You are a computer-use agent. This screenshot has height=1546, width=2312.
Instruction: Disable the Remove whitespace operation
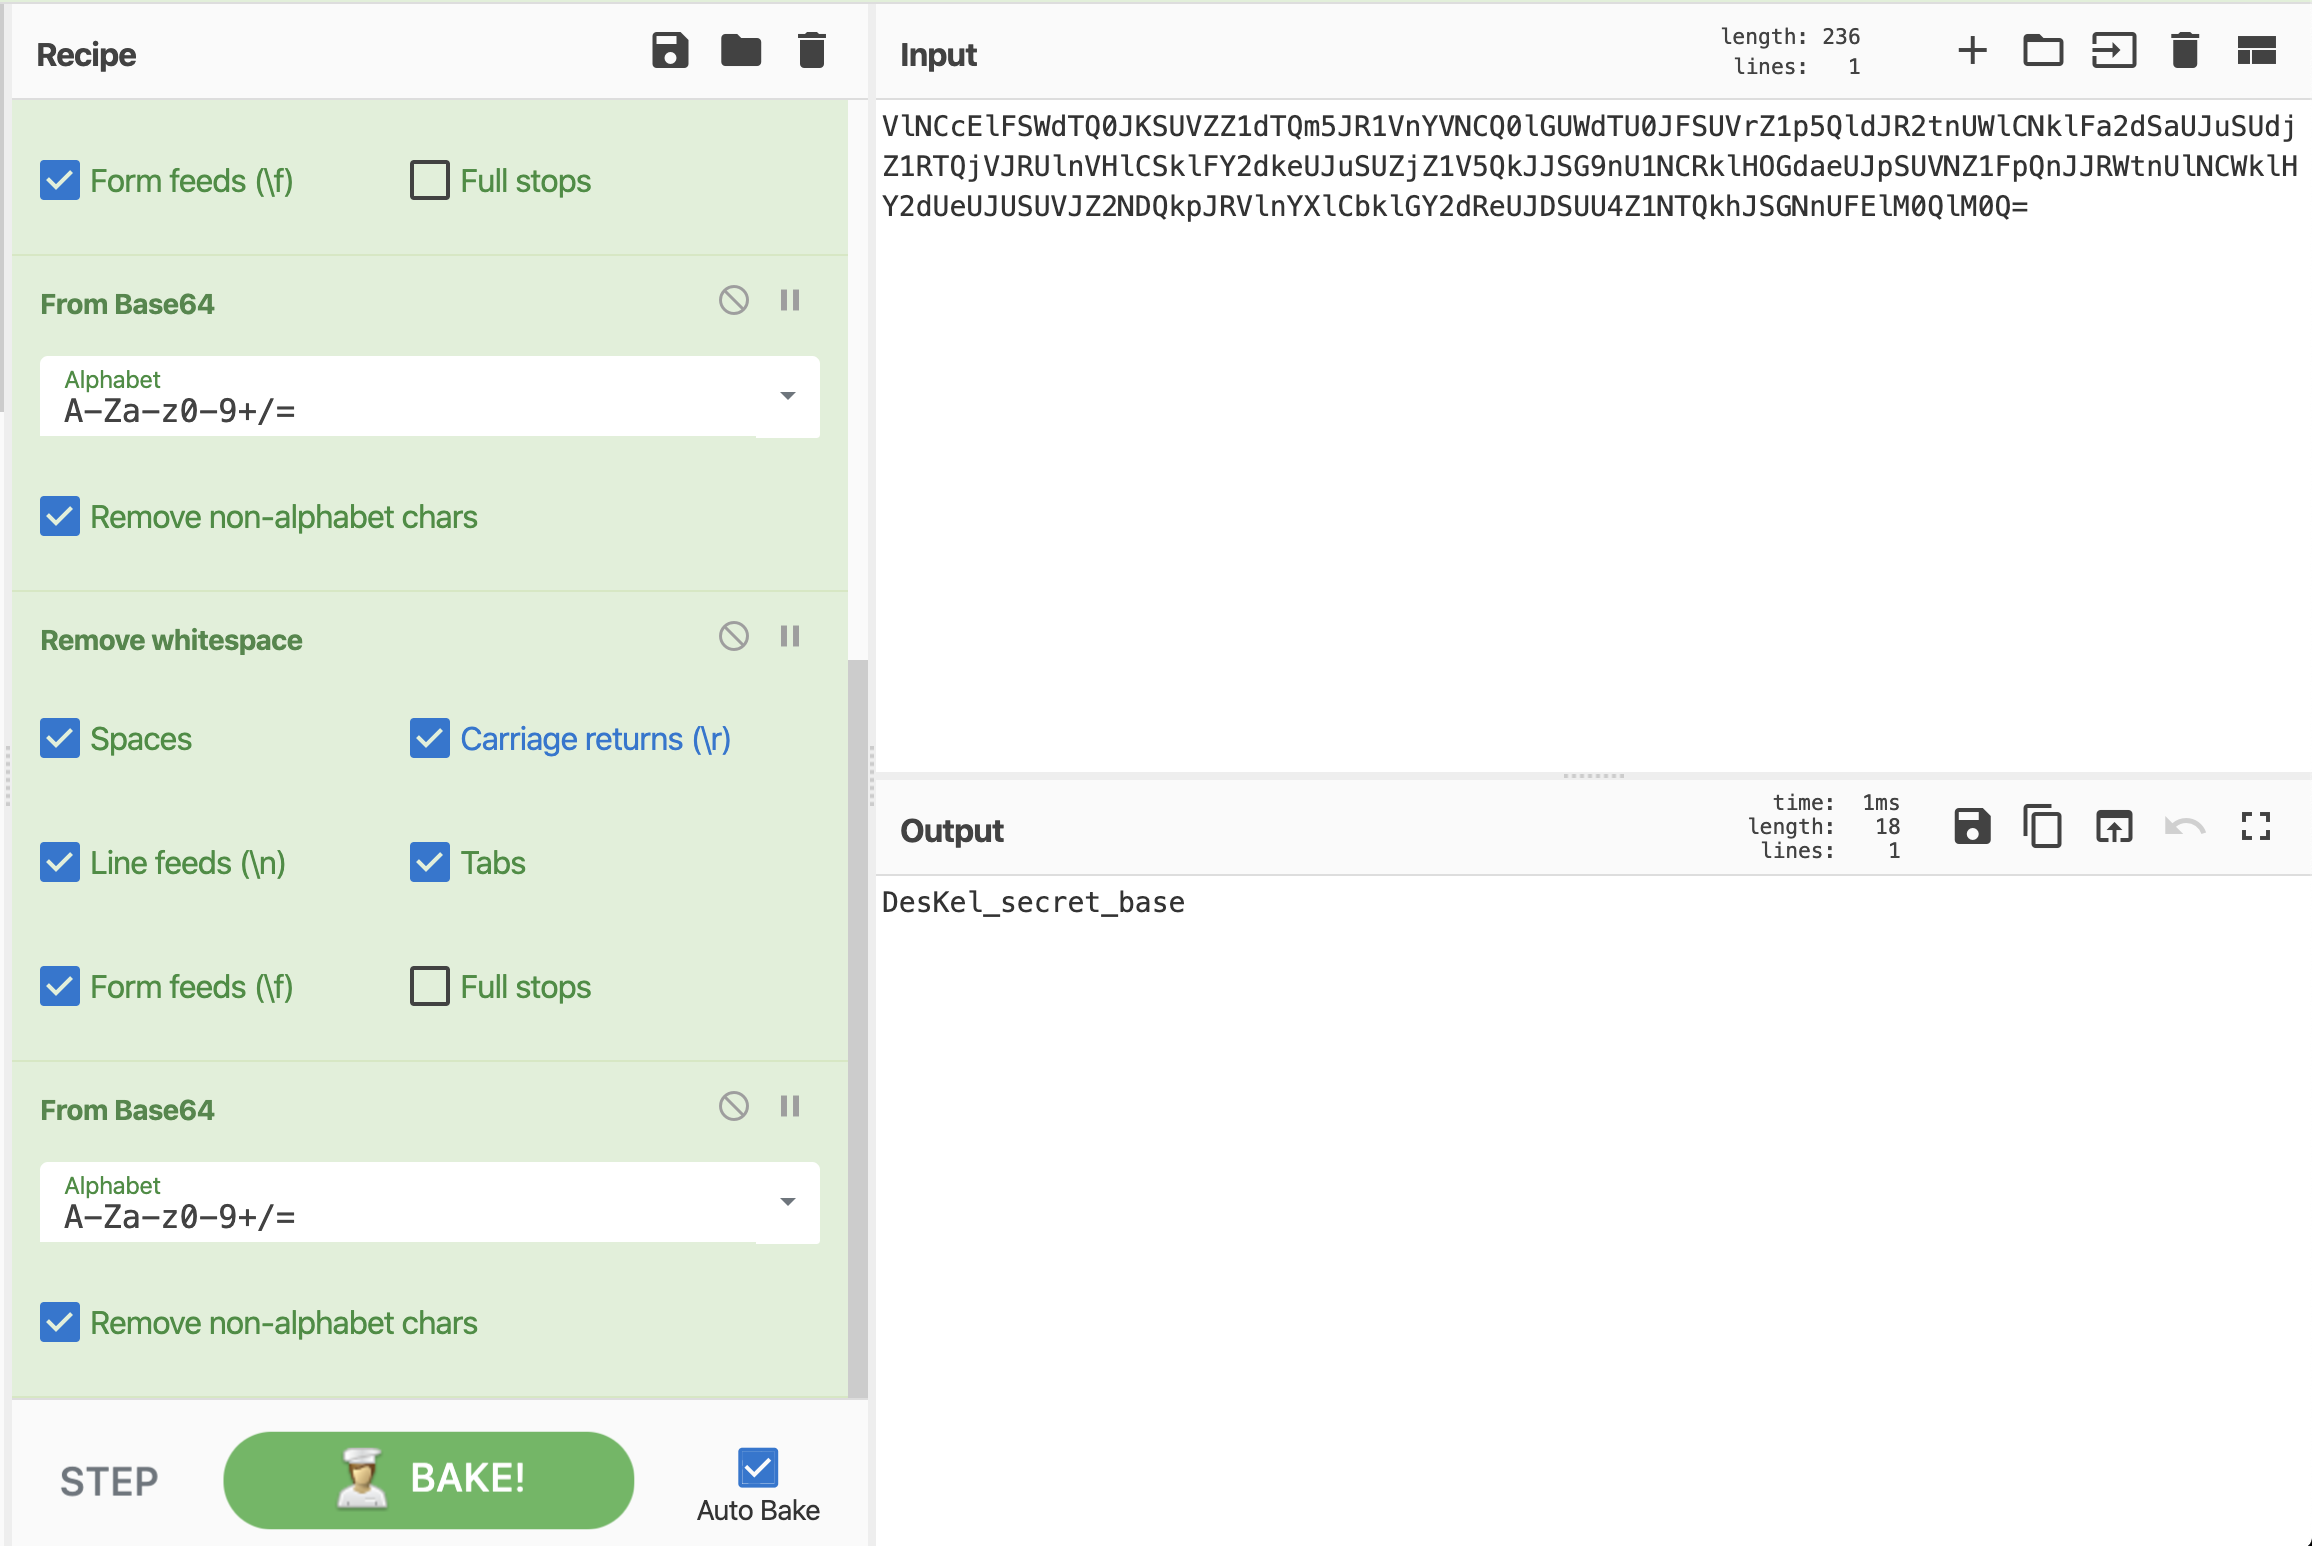click(x=734, y=637)
